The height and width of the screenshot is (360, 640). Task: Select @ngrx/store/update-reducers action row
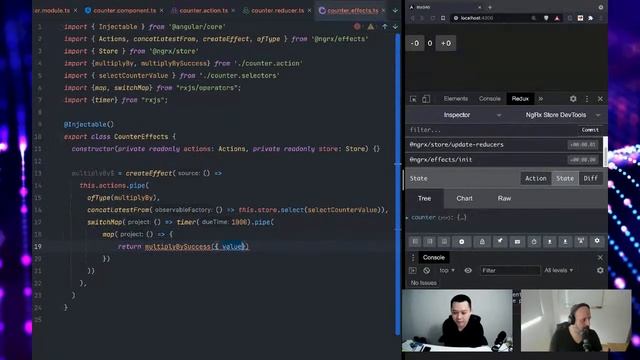[x=504, y=144]
